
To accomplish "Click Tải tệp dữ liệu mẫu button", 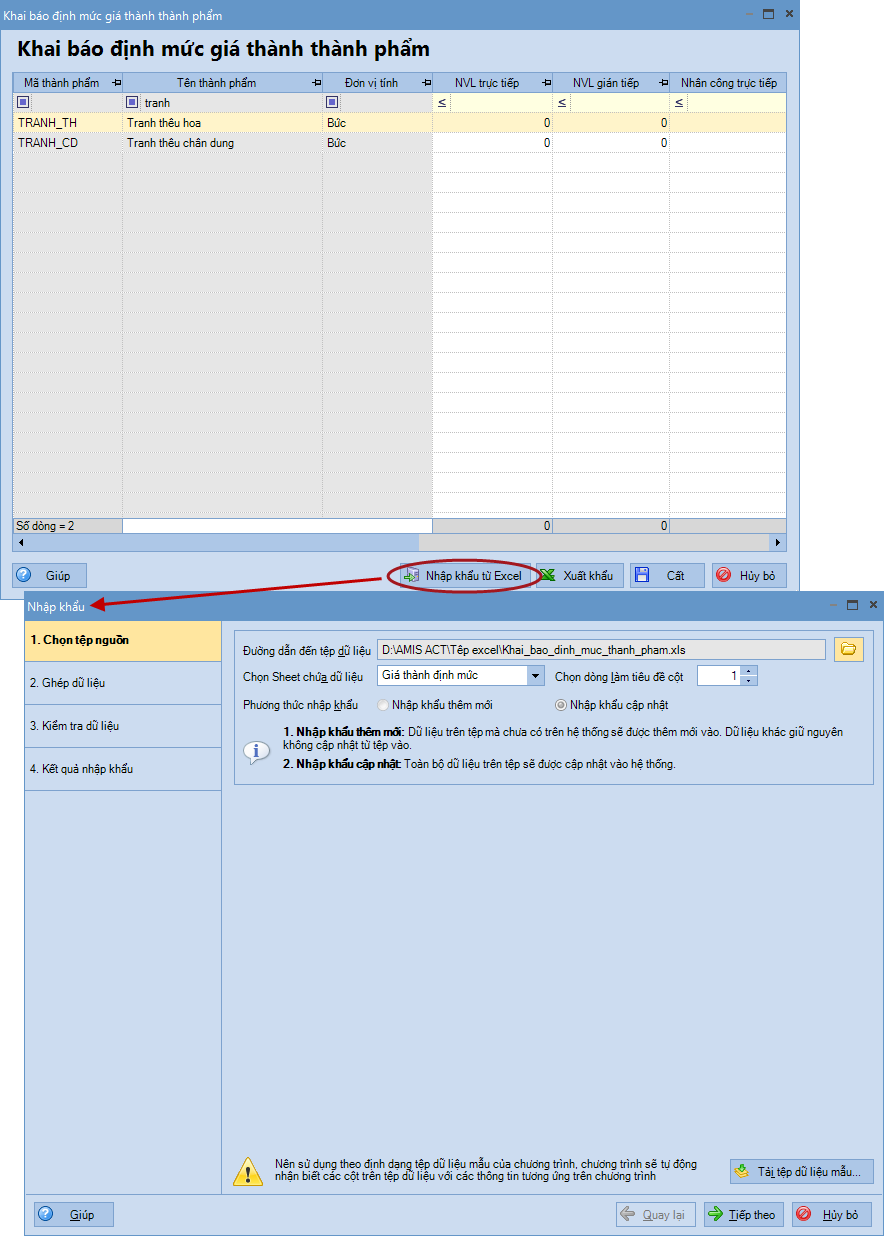I will pyautogui.click(x=802, y=1171).
